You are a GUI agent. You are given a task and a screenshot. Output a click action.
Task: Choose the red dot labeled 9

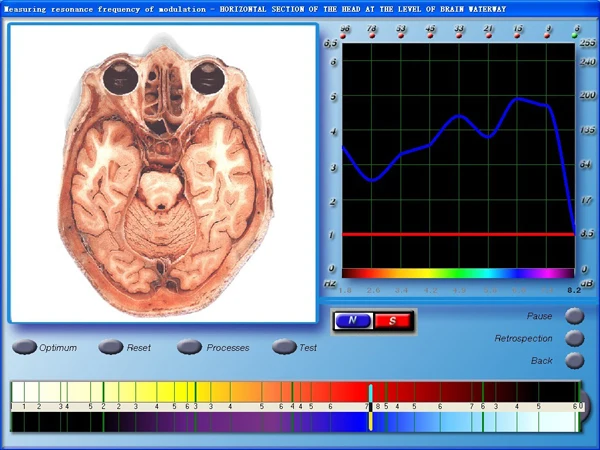click(x=546, y=35)
